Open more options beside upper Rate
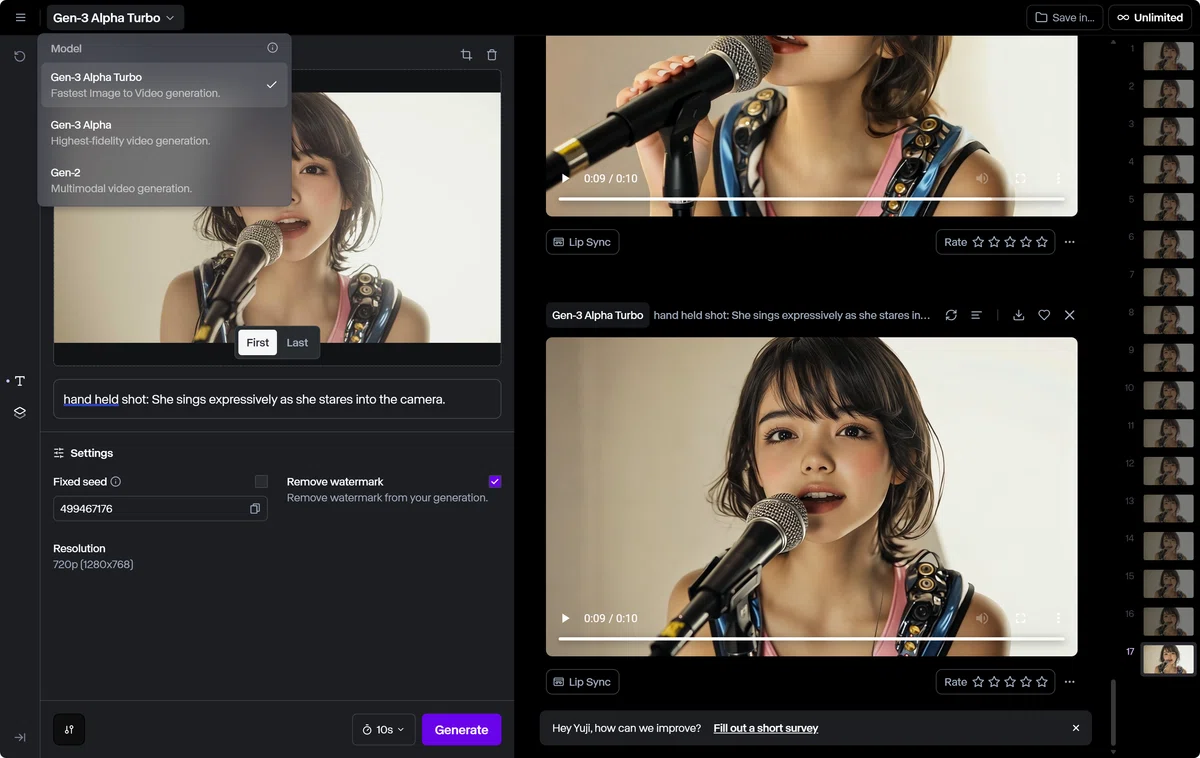1200x758 pixels. pos(1070,242)
